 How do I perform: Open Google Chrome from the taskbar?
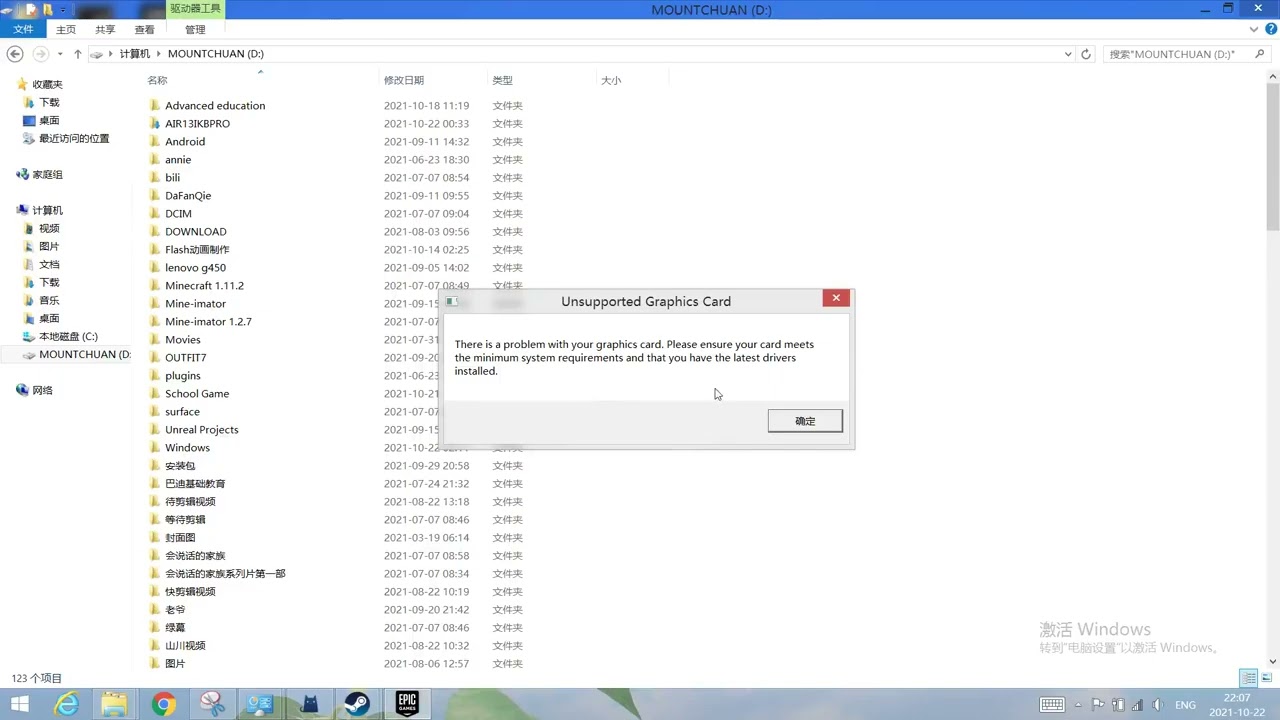coord(163,705)
